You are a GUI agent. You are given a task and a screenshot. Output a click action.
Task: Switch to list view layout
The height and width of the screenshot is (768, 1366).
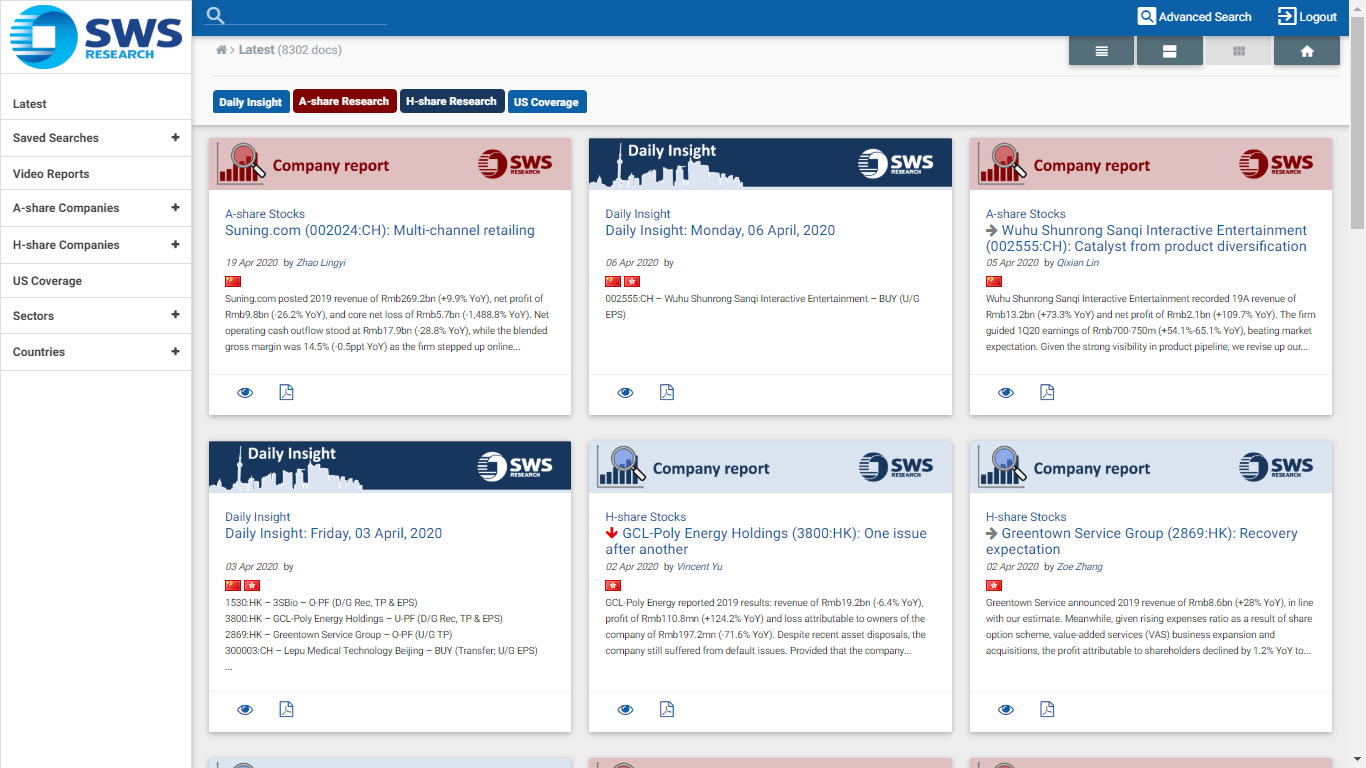tap(1101, 51)
